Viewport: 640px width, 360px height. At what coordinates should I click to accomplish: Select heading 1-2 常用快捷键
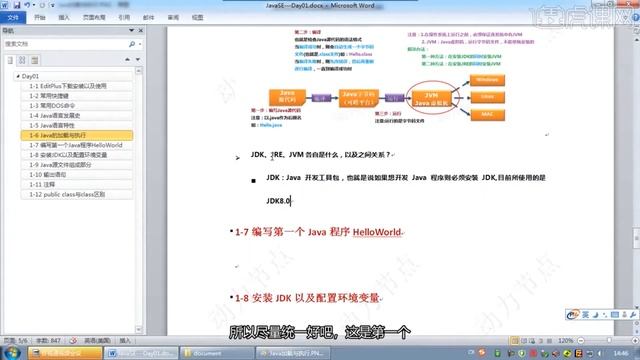tap(77, 96)
